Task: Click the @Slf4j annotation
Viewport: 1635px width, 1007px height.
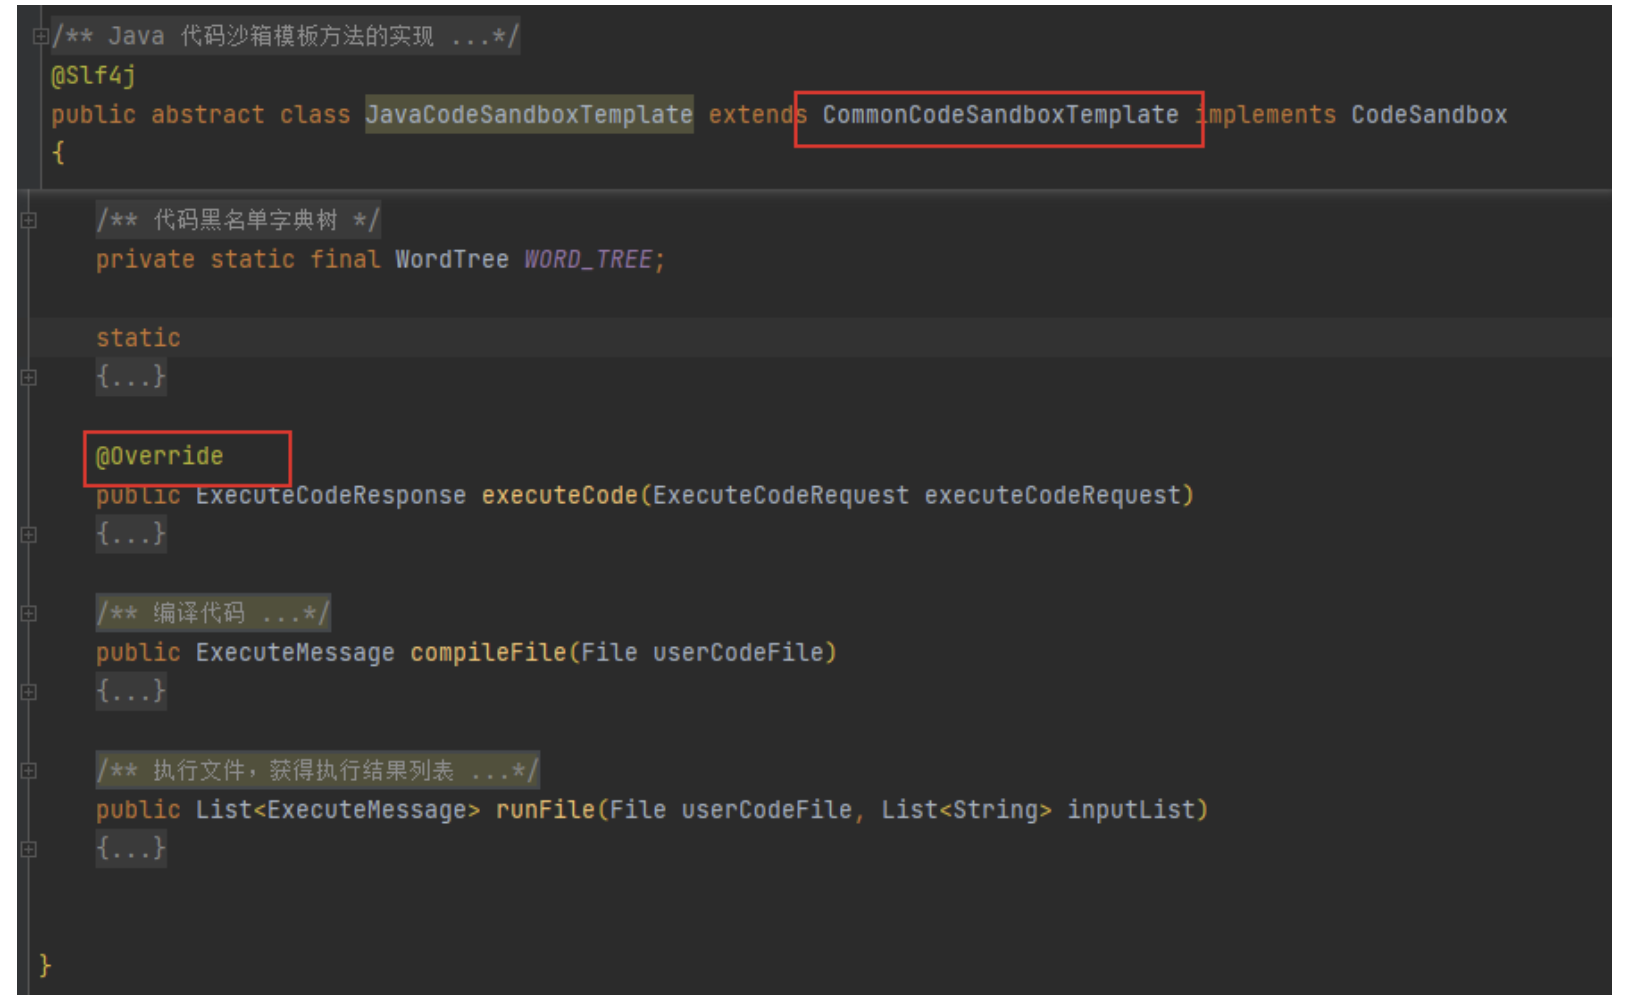Action: point(93,76)
